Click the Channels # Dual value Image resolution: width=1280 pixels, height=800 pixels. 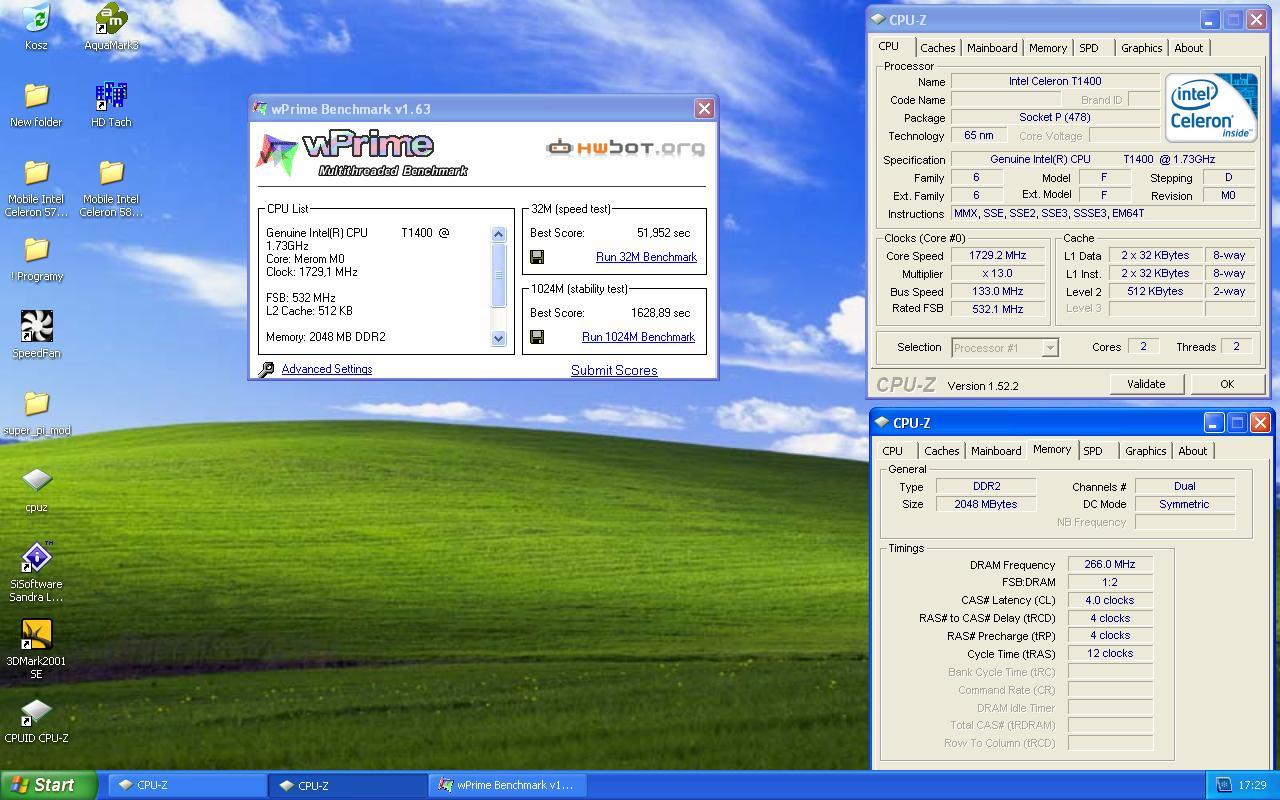[x=1185, y=486]
